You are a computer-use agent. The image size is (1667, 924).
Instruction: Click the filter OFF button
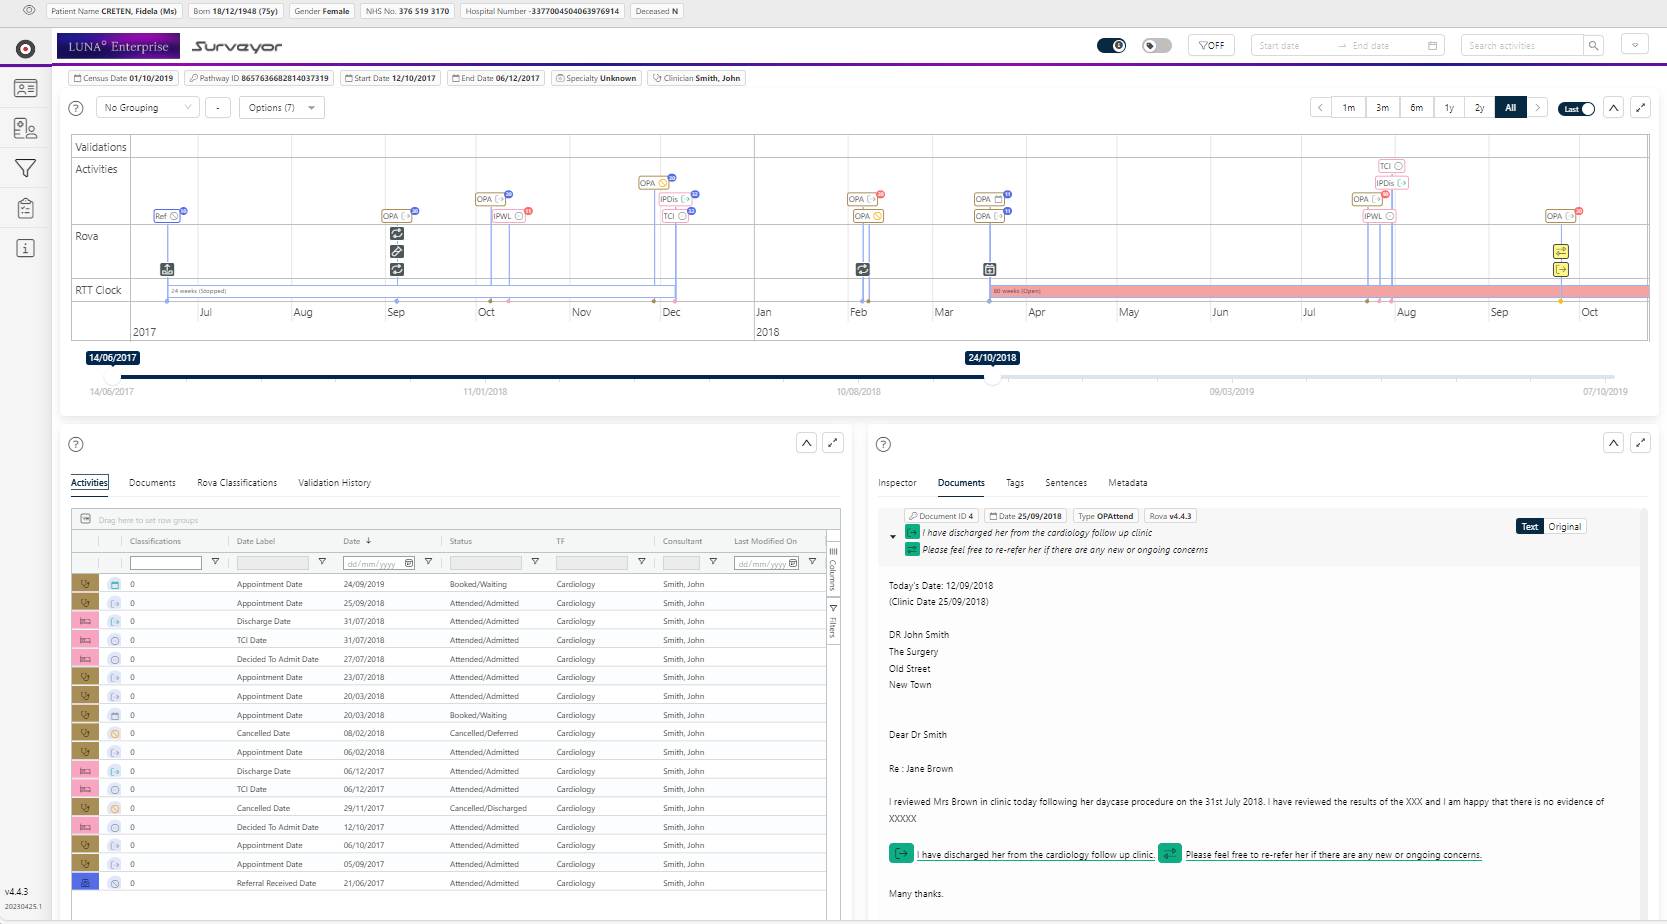(1211, 46)
